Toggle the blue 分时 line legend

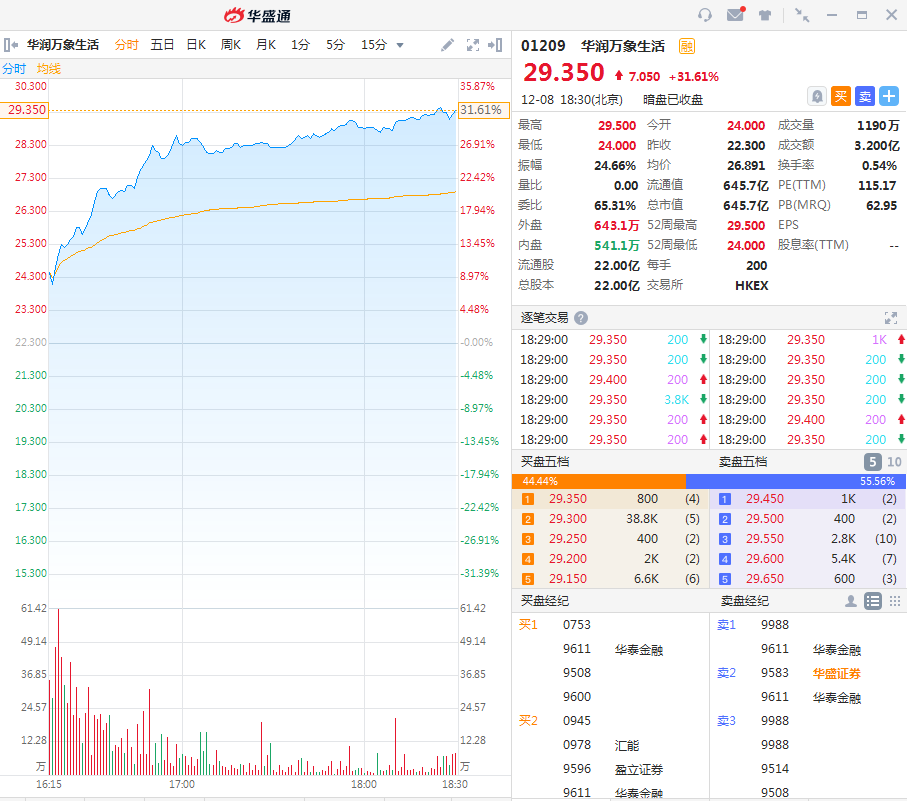coord(14,69)
